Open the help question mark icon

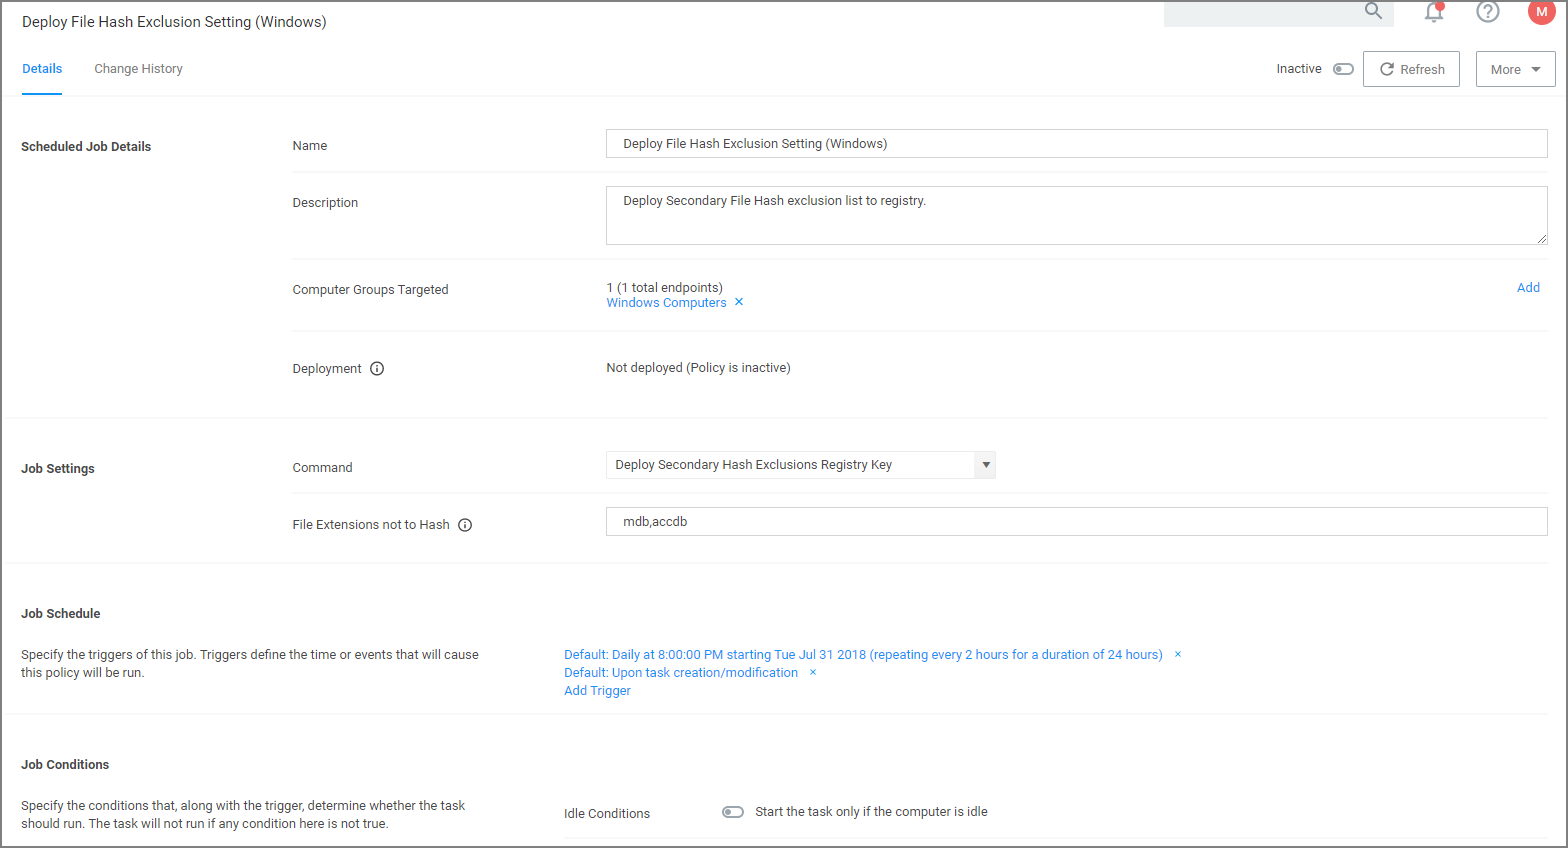pos(1488,12)
